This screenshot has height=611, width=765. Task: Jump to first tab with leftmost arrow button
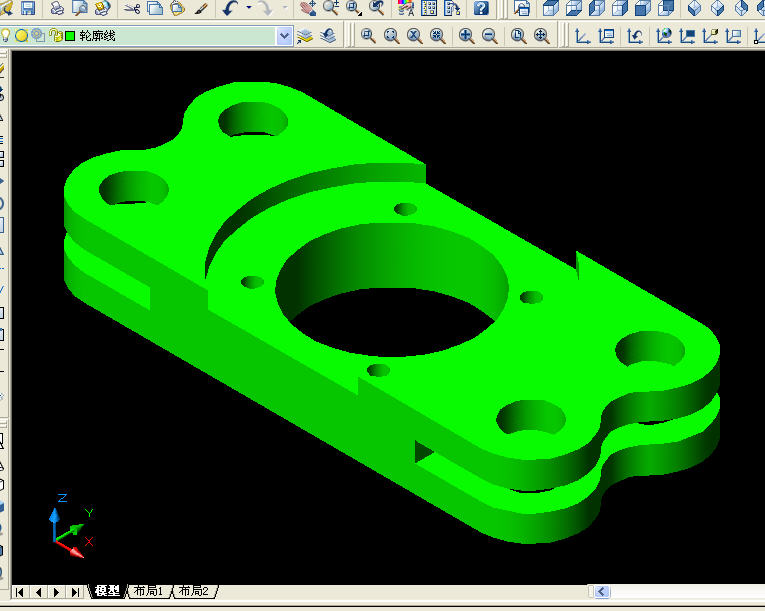click(x=20, y=592)
